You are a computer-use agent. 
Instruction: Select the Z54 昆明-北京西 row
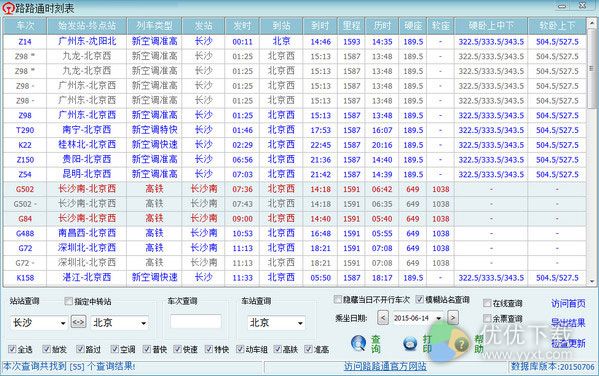(294, 174)
